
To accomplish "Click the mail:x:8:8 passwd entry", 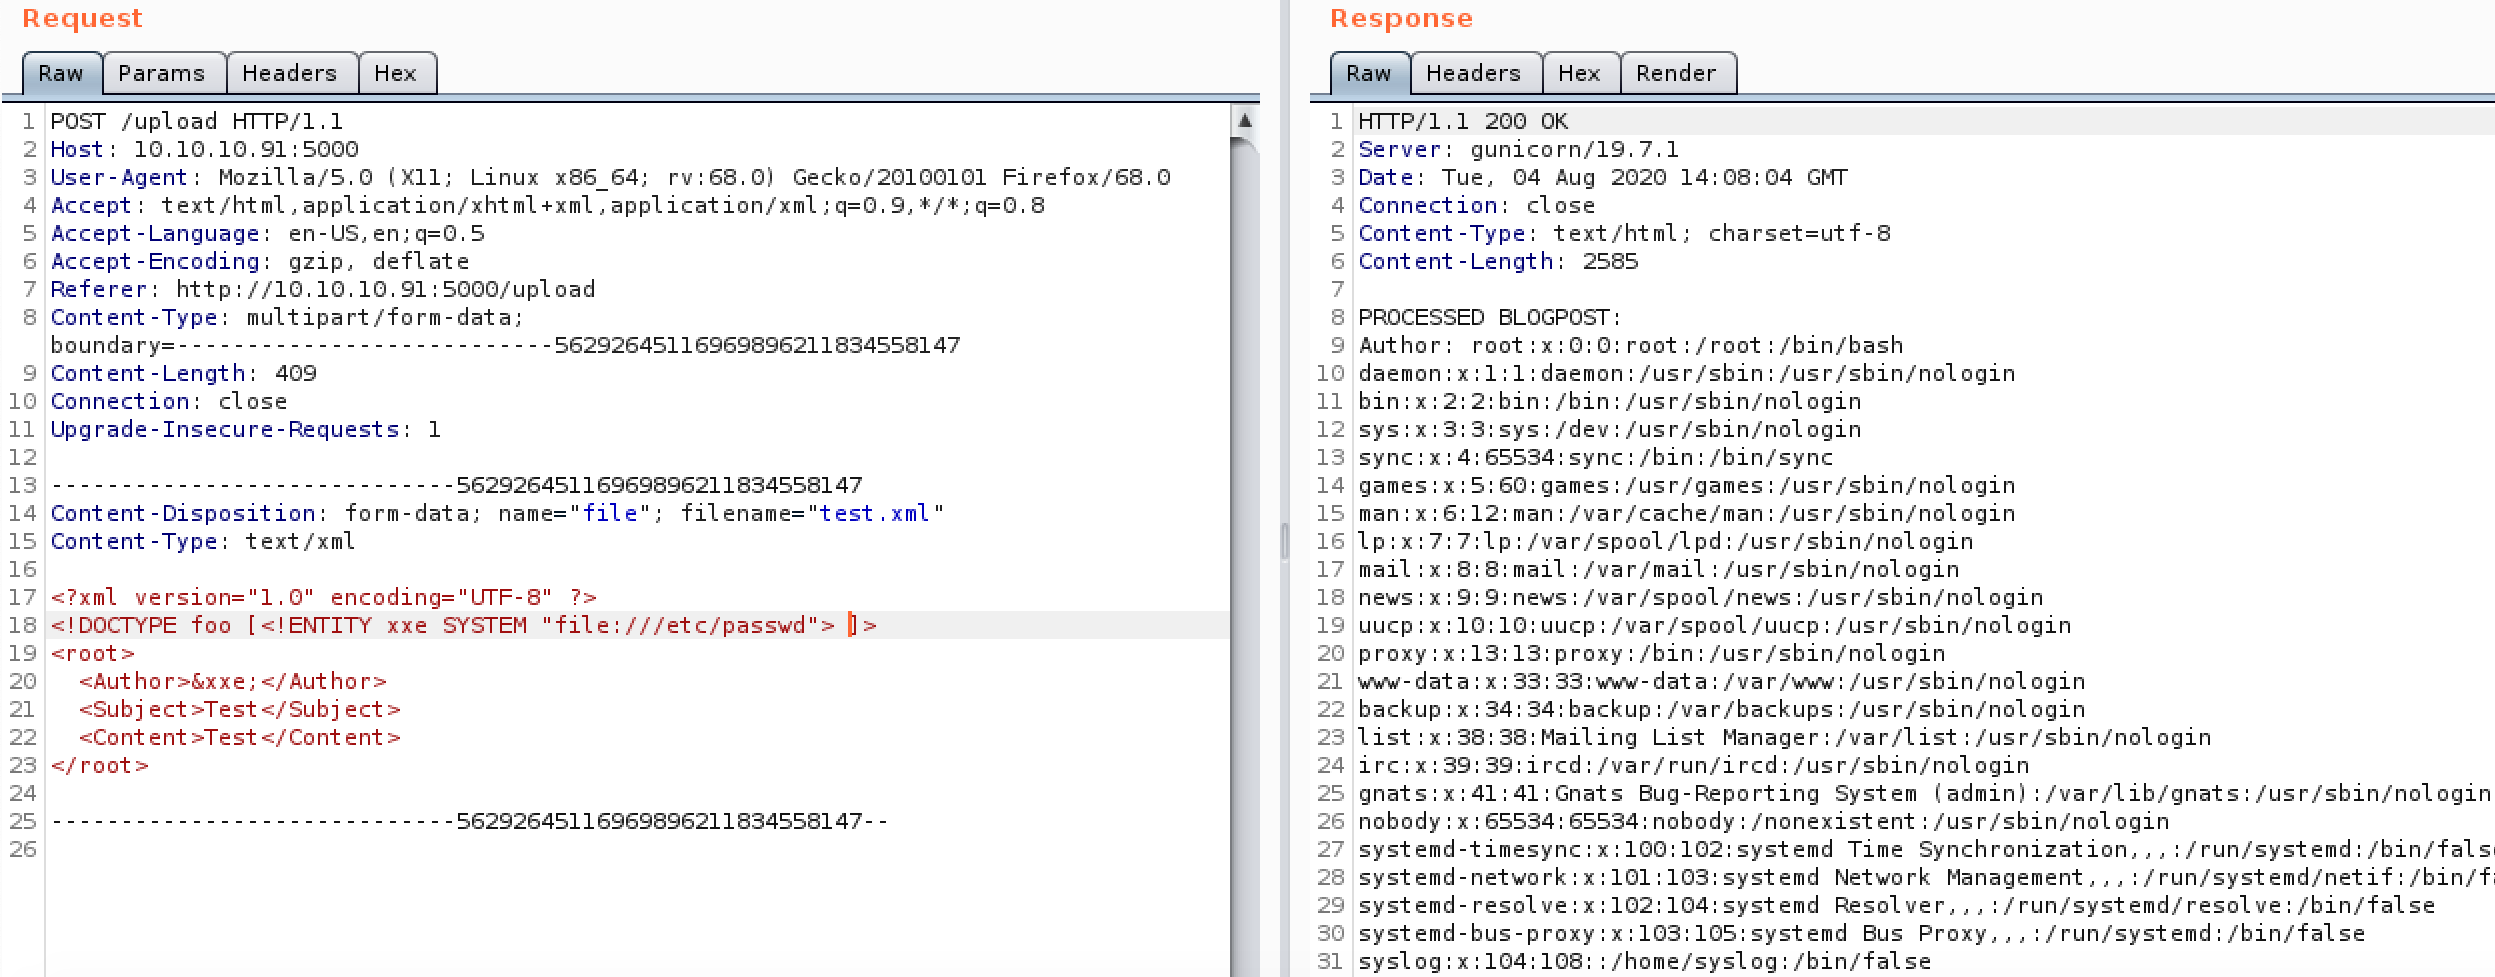I will point(1658,569).
